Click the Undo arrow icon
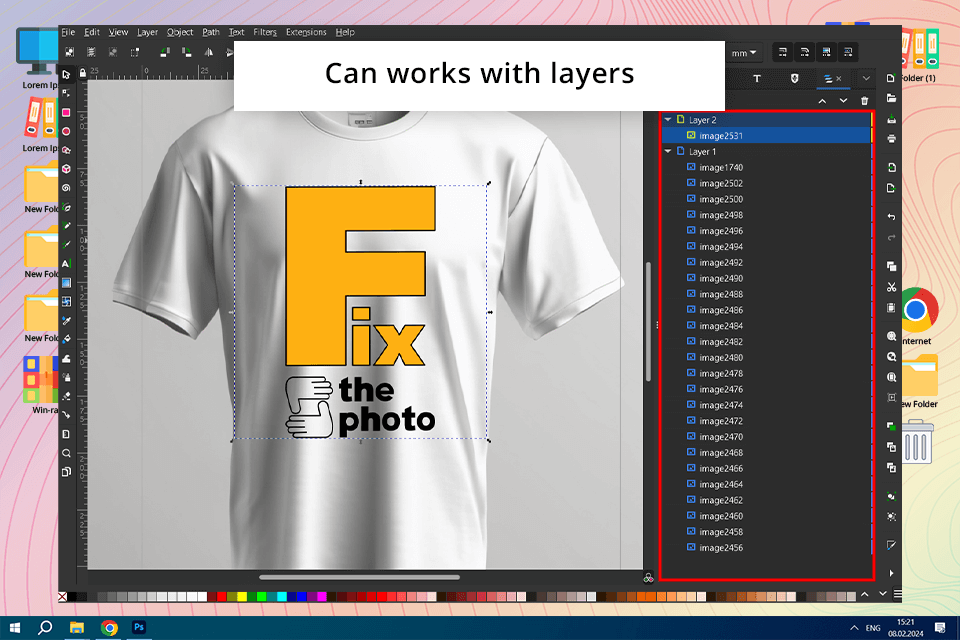Image resolution: width=960 pixels, height=640 pixels. point(891,217)
